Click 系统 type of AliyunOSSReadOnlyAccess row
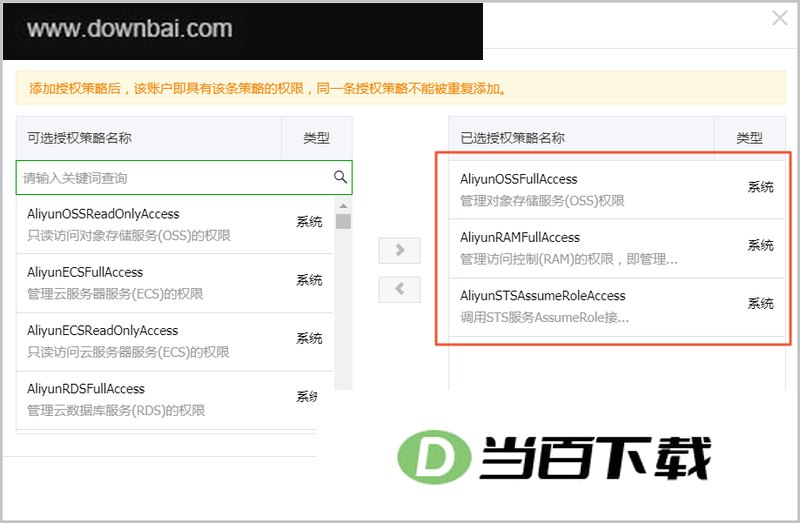Screen dimensions: 800x523 [309, 221]
